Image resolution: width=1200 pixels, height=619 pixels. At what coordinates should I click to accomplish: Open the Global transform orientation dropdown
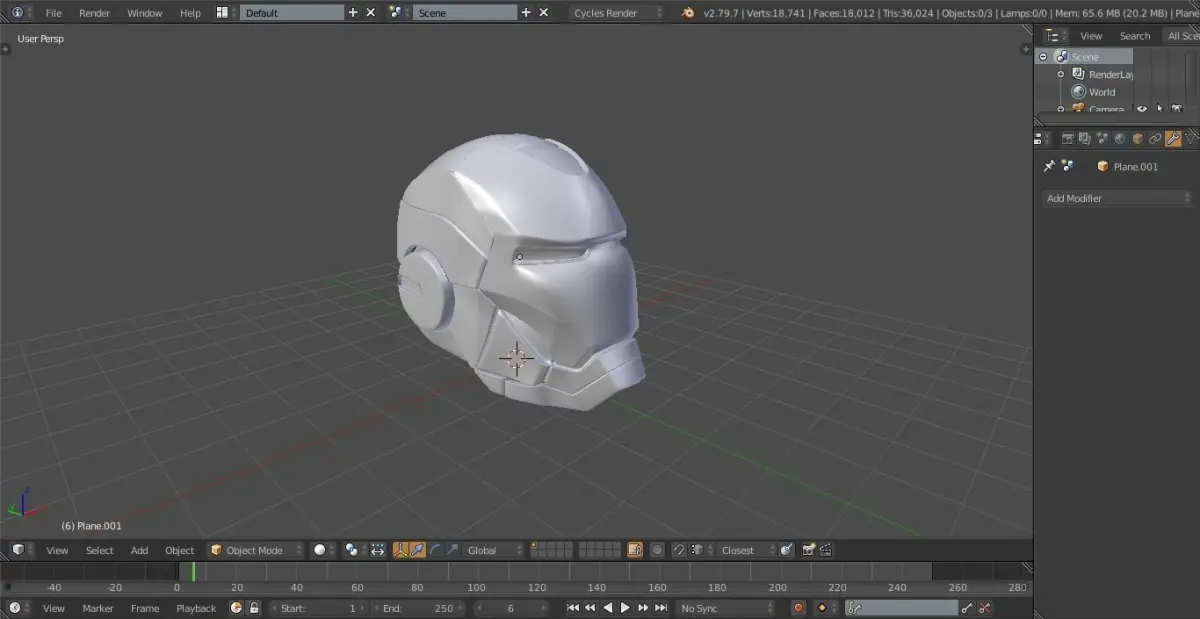pyautogui.click(x=494, y=550)
